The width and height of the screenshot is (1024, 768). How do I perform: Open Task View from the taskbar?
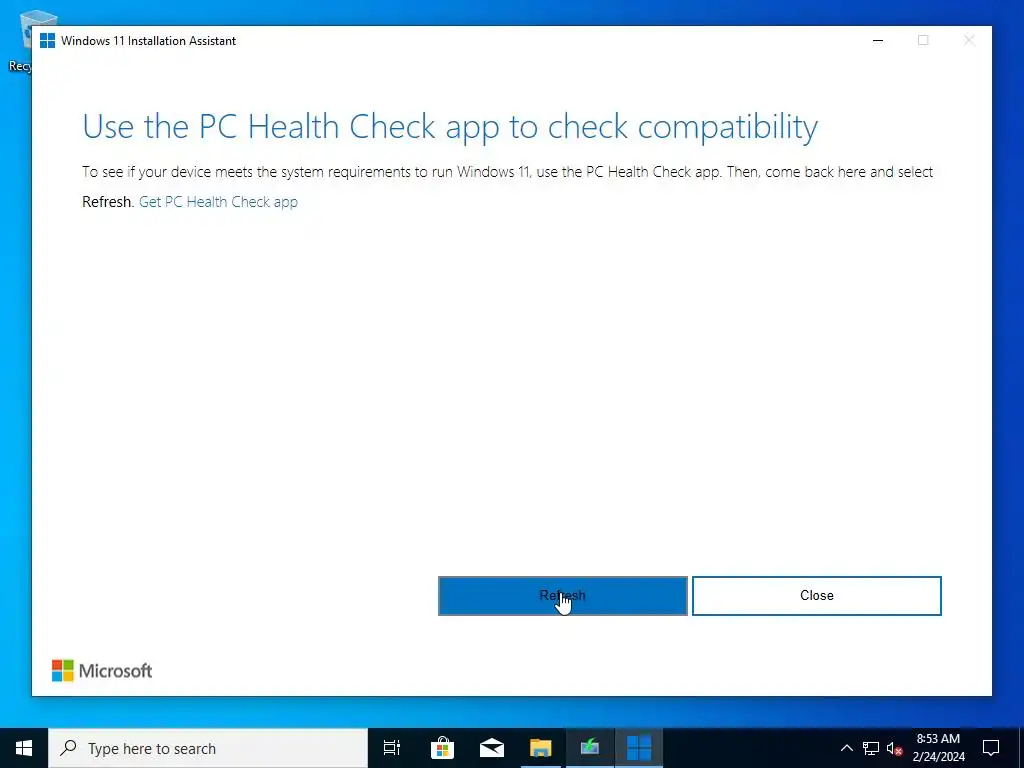(x=392, y=748)
